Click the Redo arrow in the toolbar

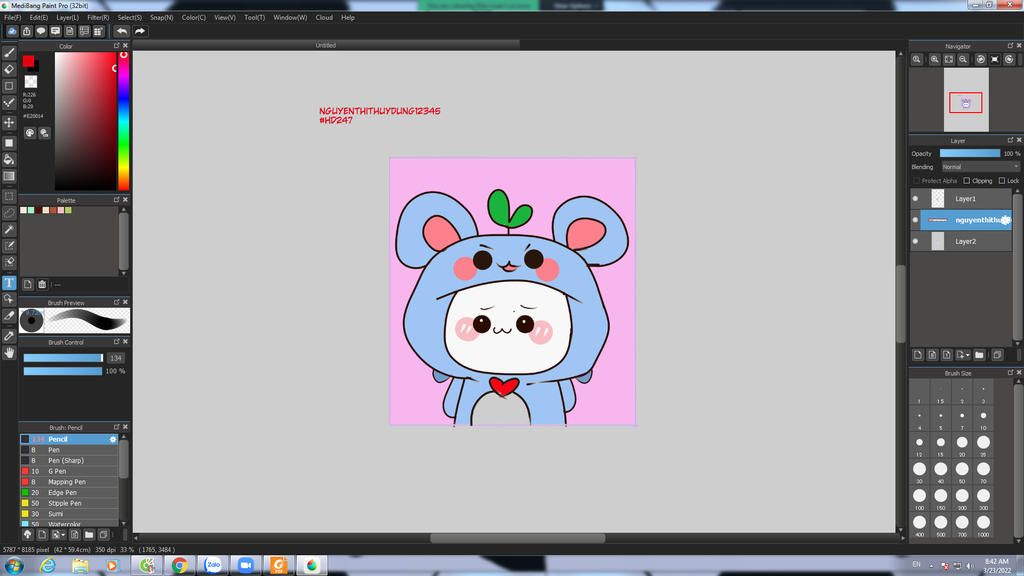click(x=140, y=31)
